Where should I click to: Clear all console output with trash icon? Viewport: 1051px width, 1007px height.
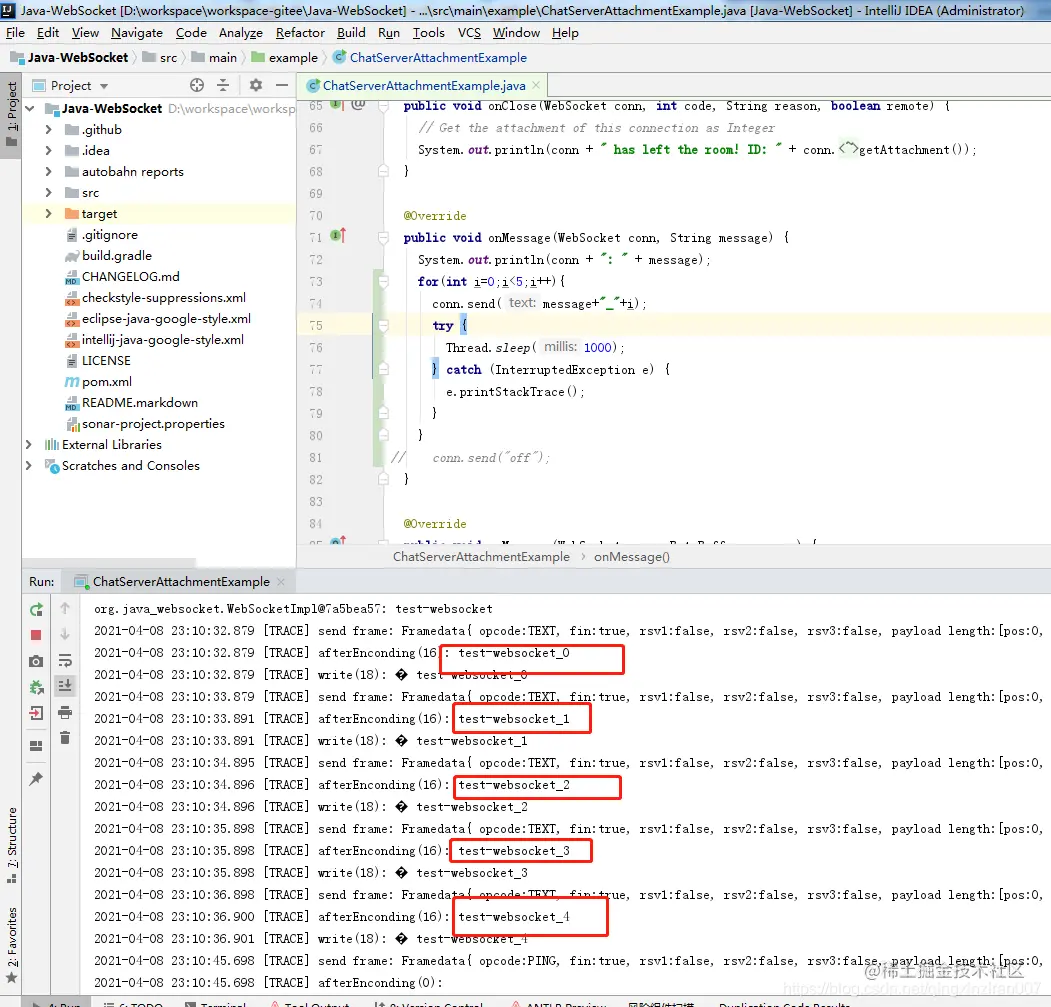65,737
